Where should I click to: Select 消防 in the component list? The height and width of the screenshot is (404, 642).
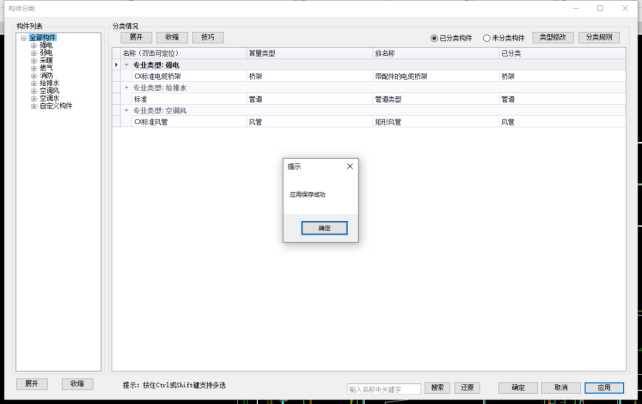pyautogui.click(x=46, y=75)
